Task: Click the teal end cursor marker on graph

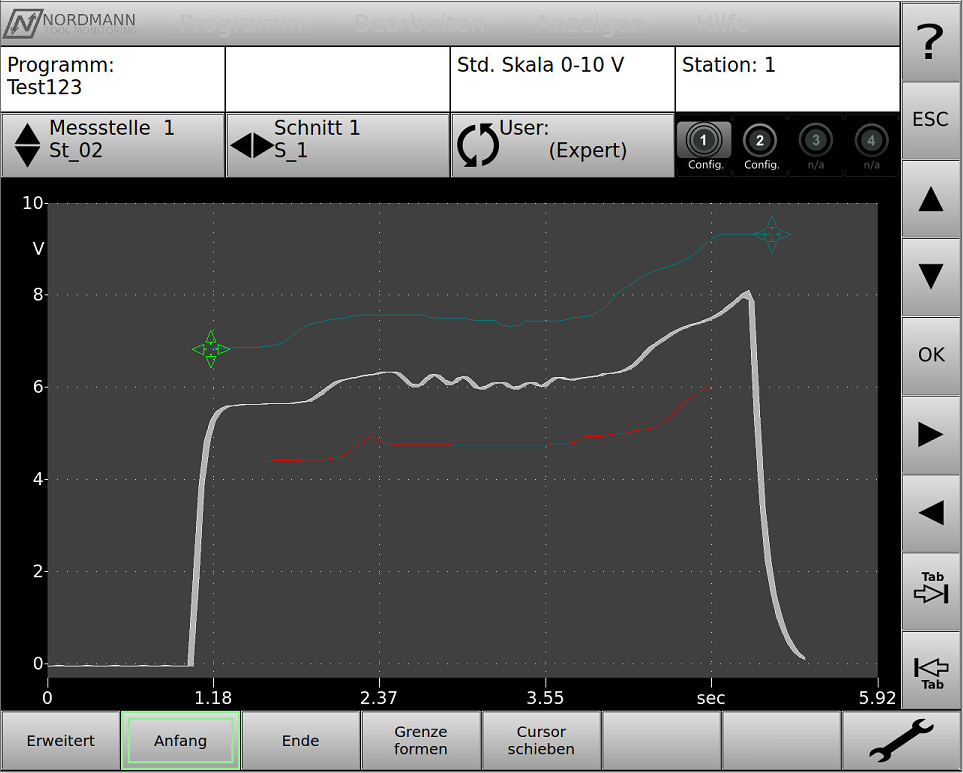Action: click(x=771, y=235)
